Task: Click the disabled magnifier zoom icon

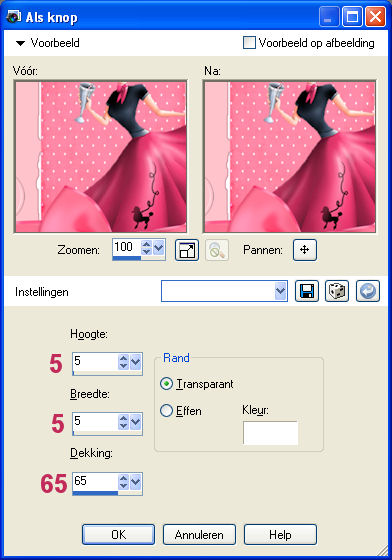Action: click(x=217, y=250)
